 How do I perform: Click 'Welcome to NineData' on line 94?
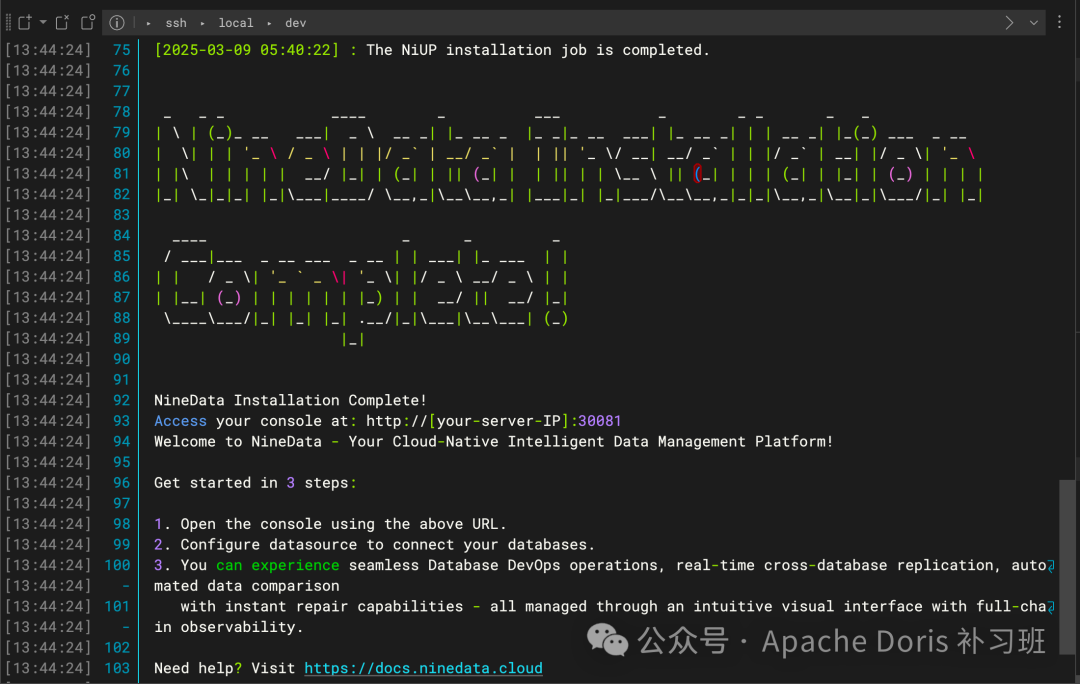(238, 442)
